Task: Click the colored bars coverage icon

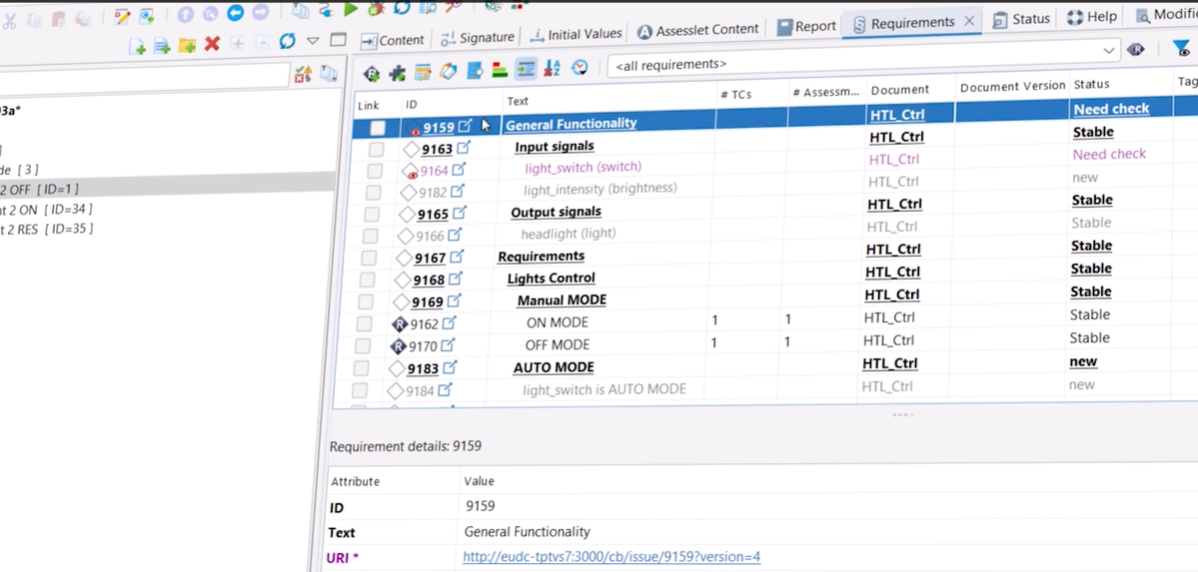Action: 500,71
